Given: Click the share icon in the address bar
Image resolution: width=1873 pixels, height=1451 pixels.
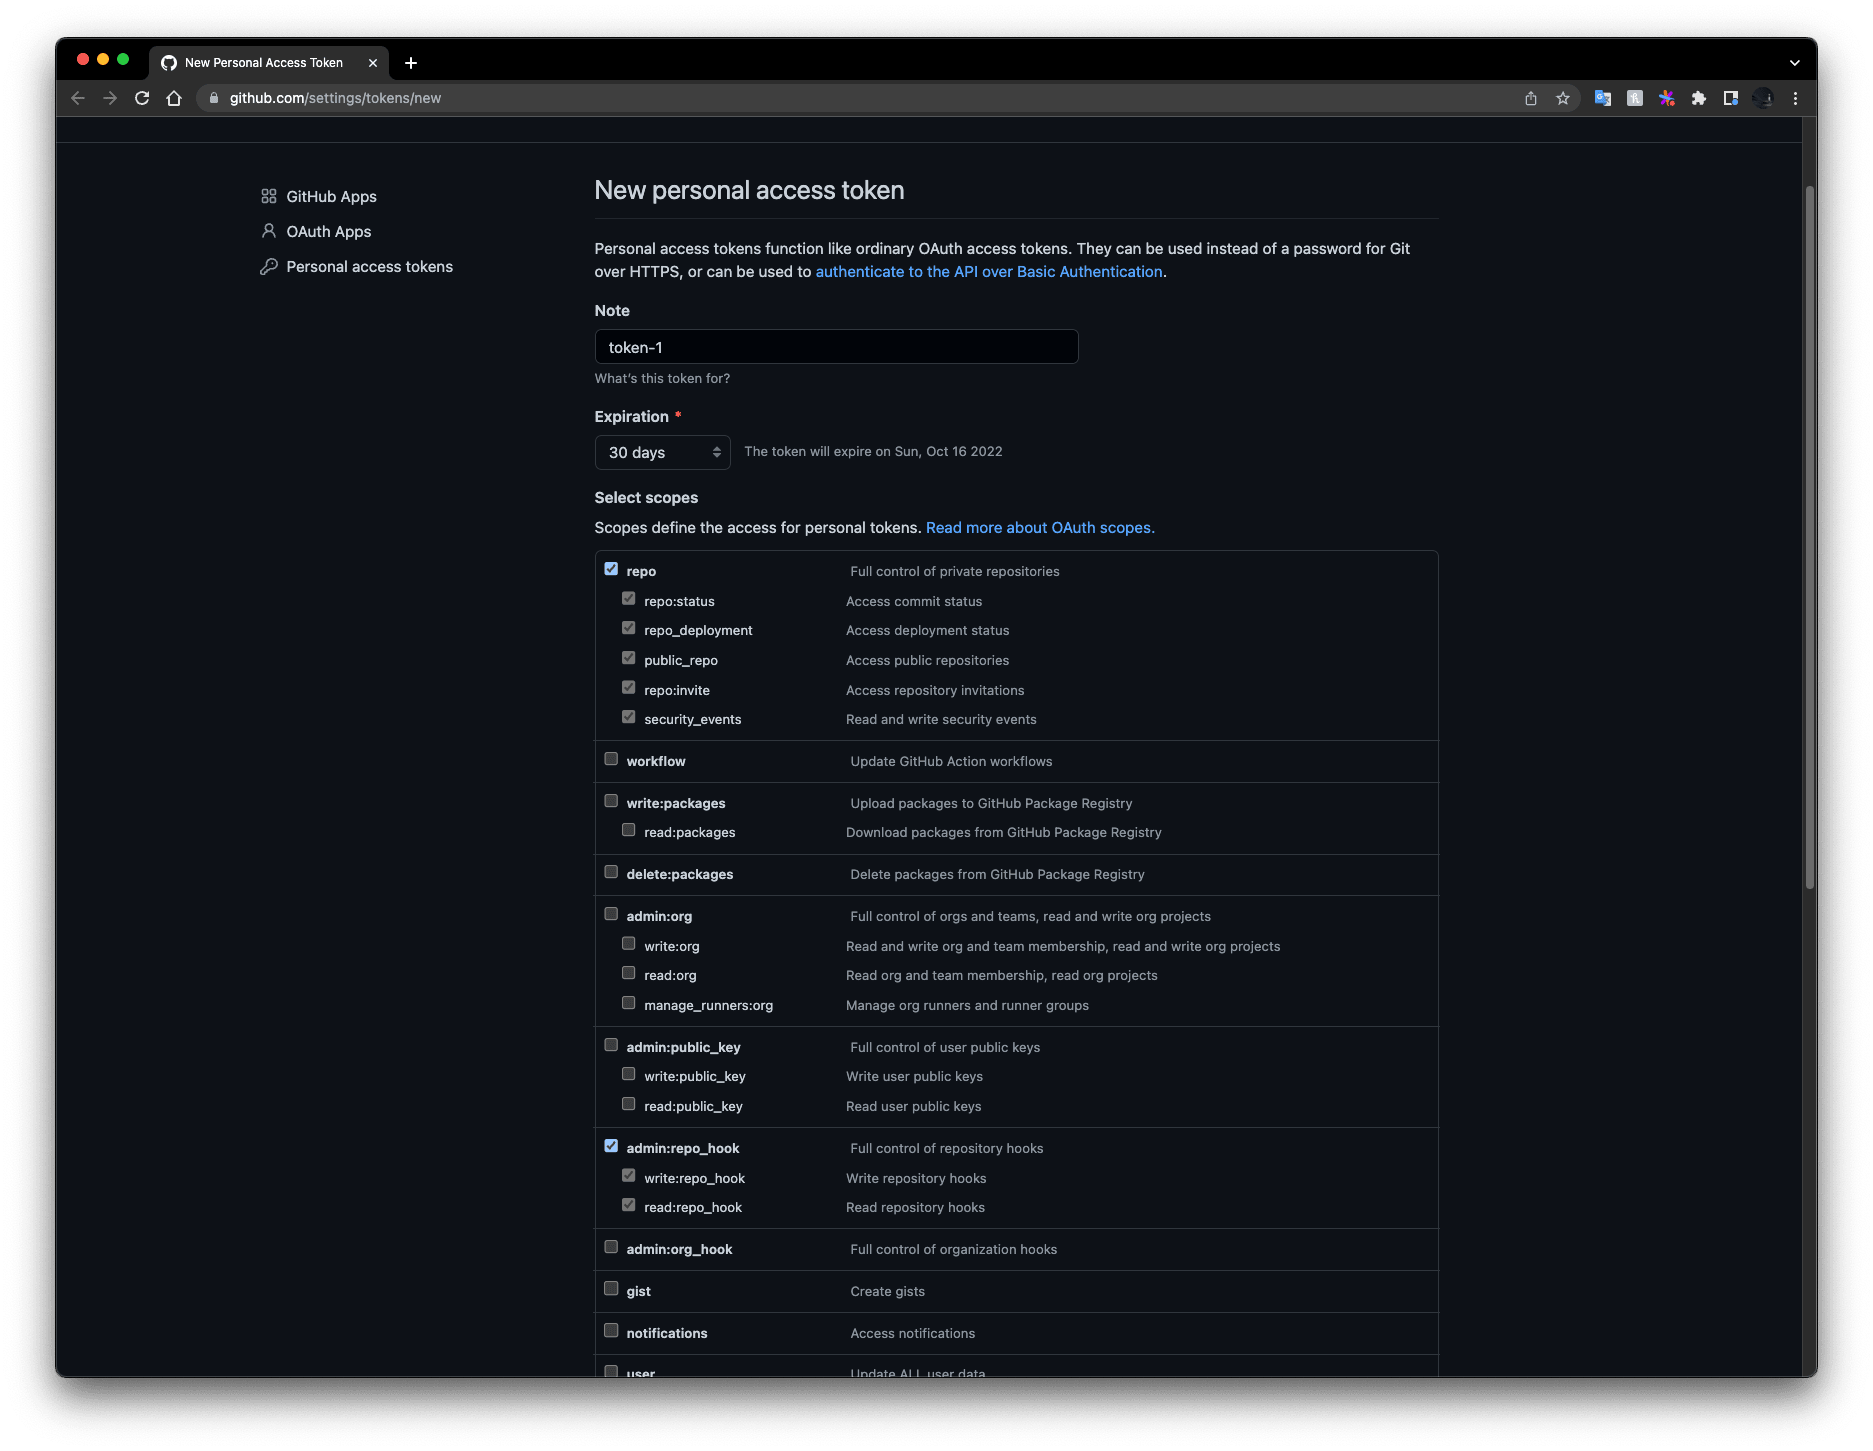Looking at the screenshot, I should coord(1530,97).
